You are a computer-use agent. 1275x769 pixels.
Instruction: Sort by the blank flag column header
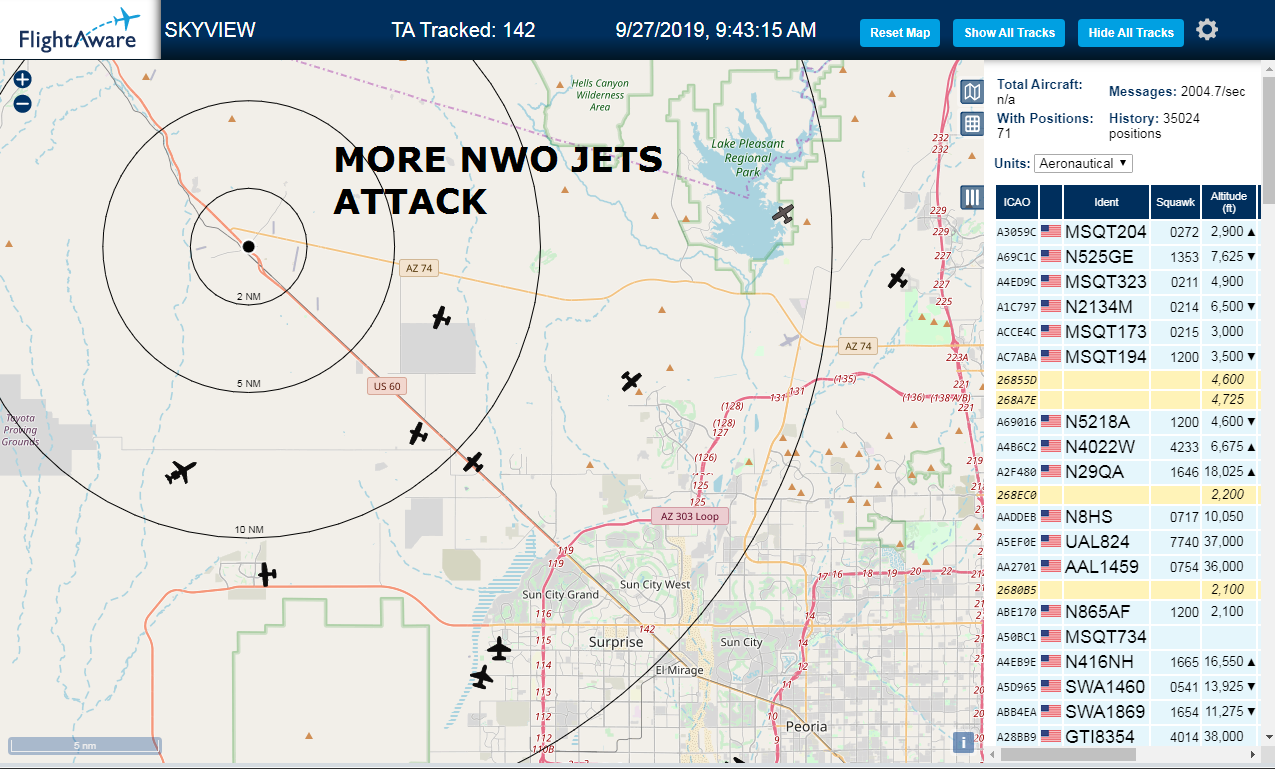[x=1051, y=202]
